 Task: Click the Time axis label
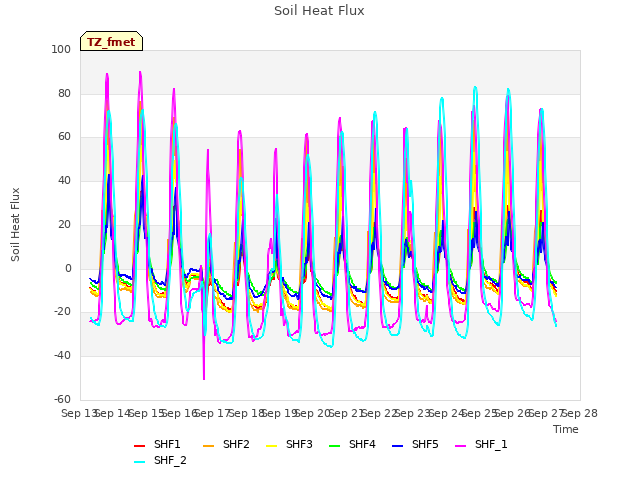pyautogui.click(x=566, y=429)
